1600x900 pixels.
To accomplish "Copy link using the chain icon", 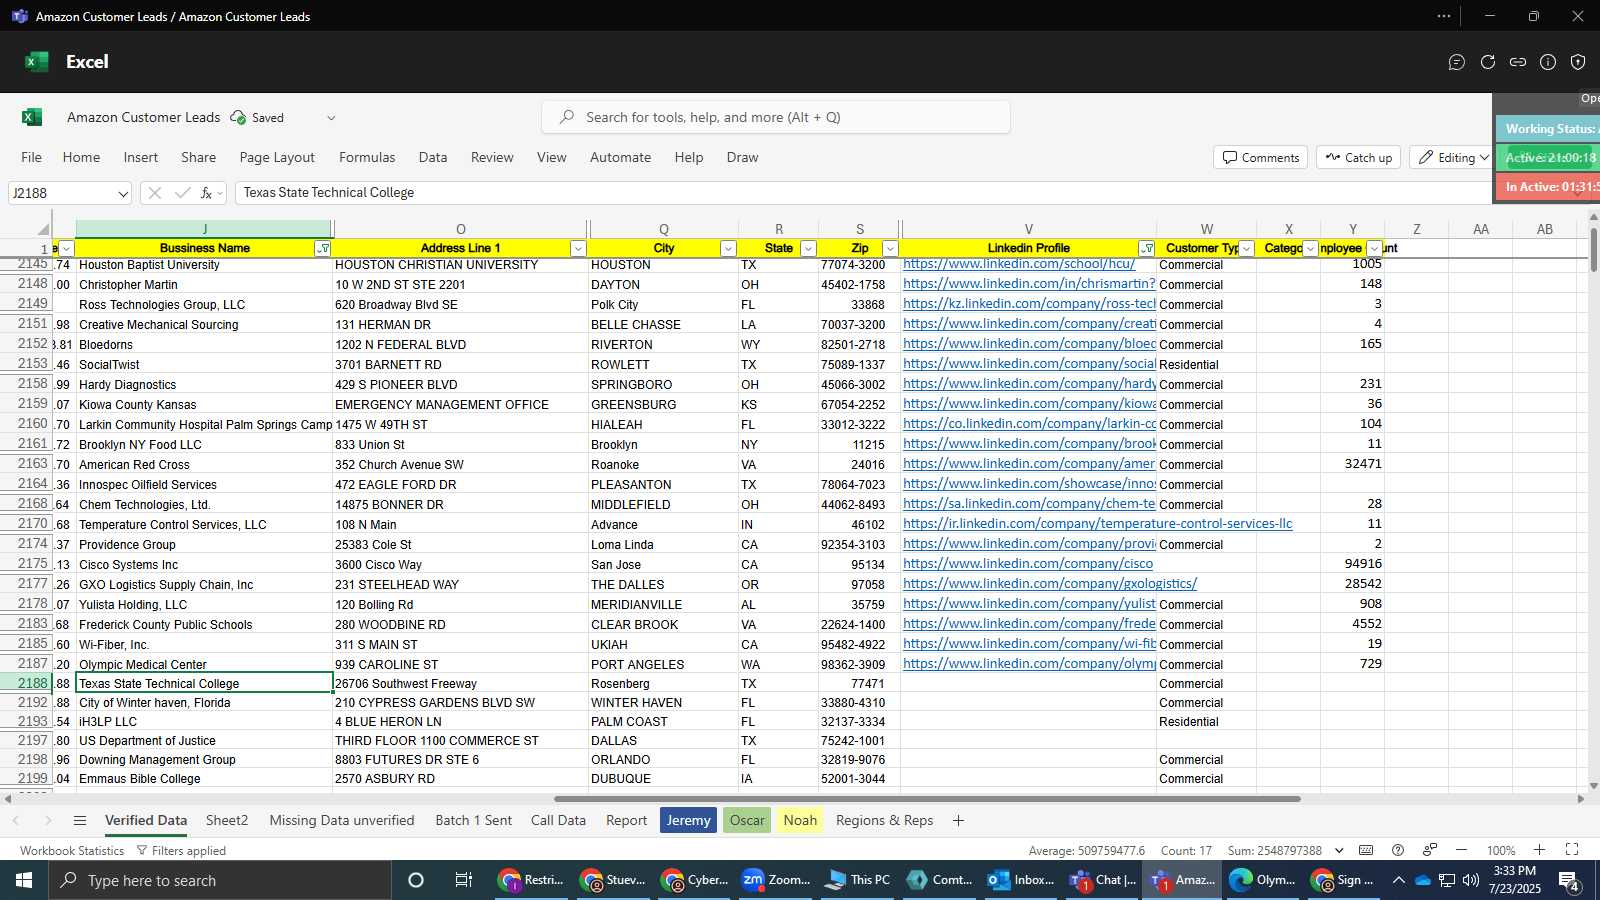I will [1518, 62].
